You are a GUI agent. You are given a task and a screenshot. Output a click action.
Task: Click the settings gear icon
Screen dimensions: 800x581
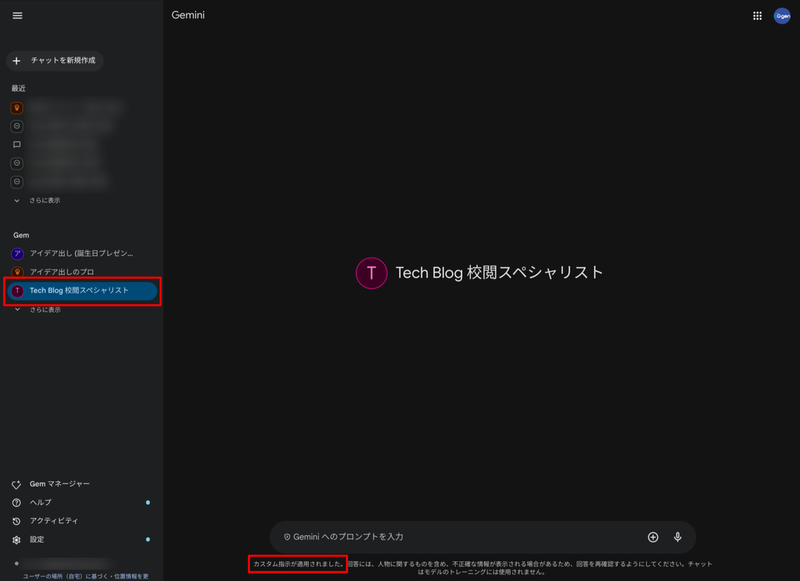16,540
